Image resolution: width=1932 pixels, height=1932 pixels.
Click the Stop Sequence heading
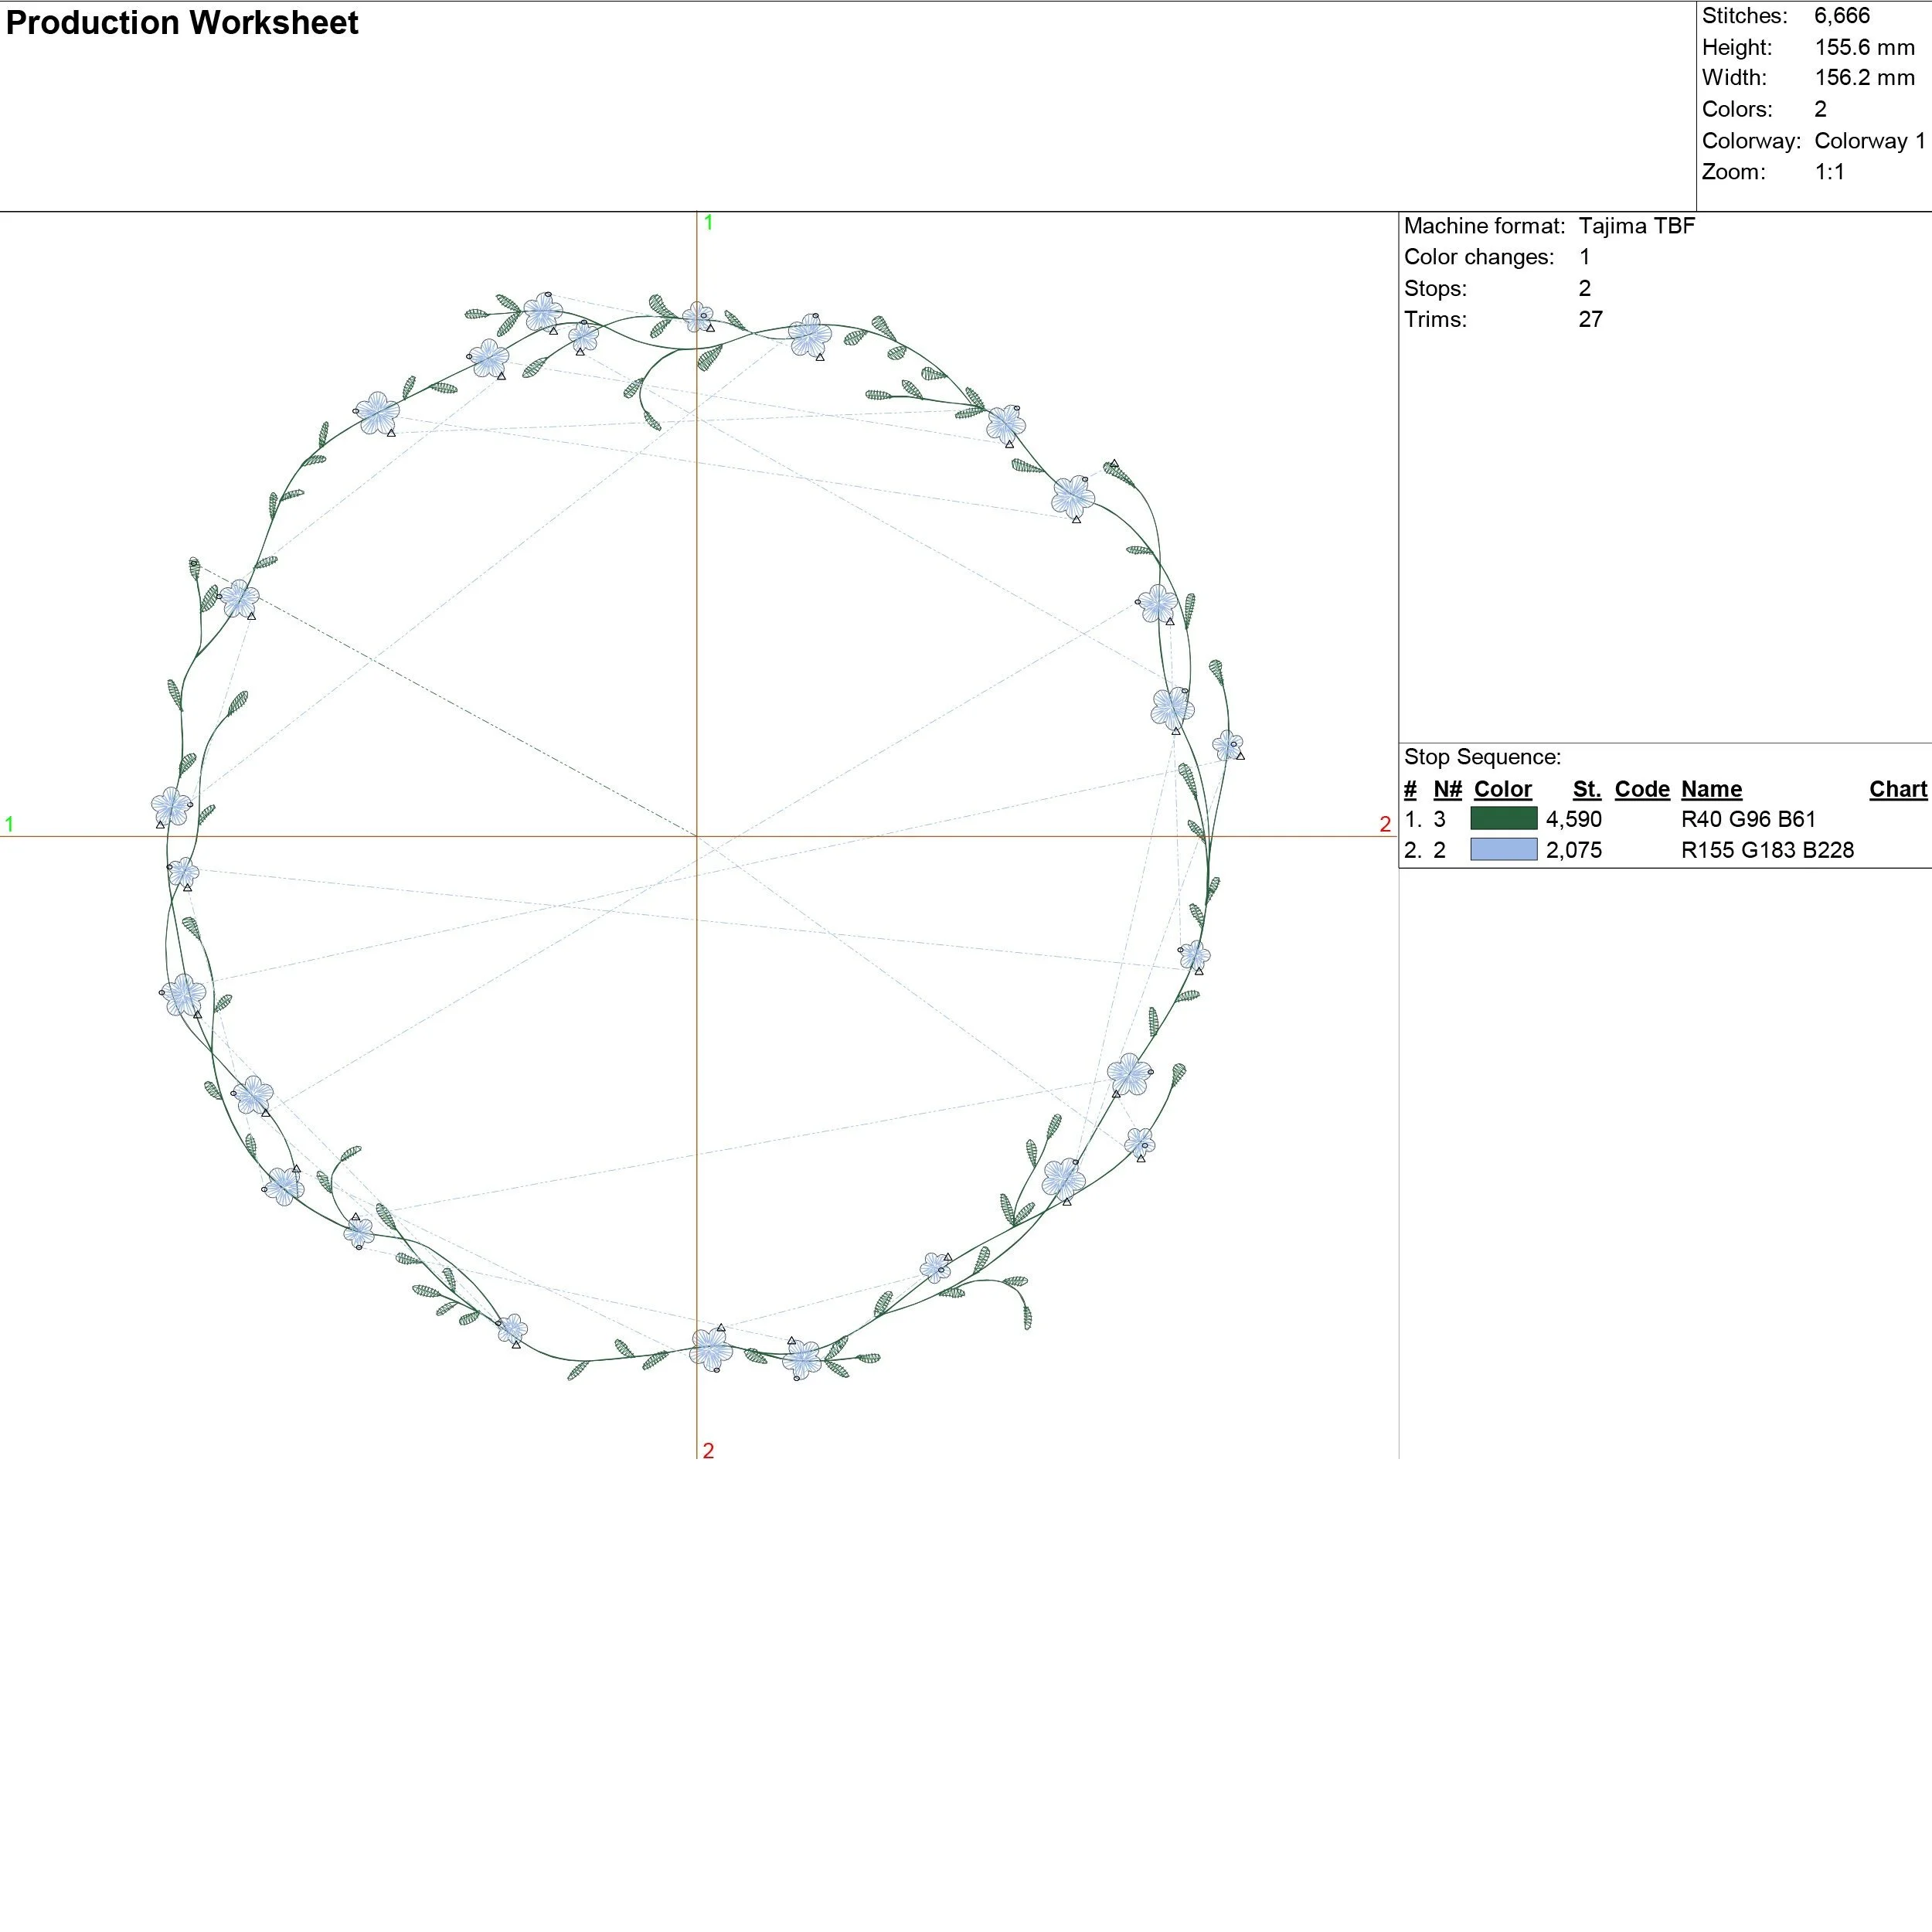tap(1481, 757)
